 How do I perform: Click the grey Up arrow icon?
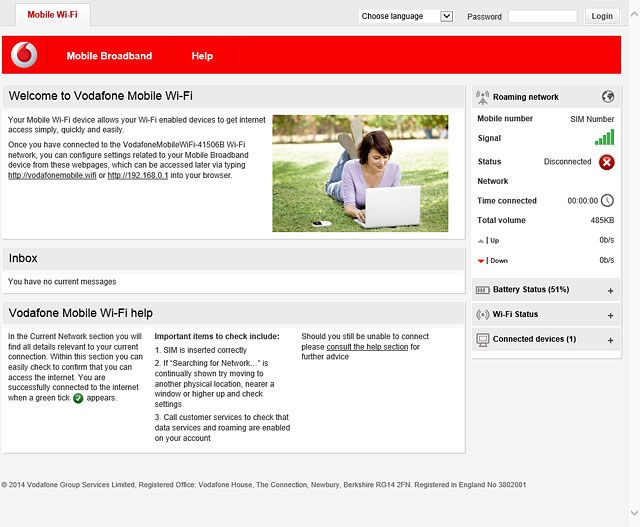[x=481, y=241]
